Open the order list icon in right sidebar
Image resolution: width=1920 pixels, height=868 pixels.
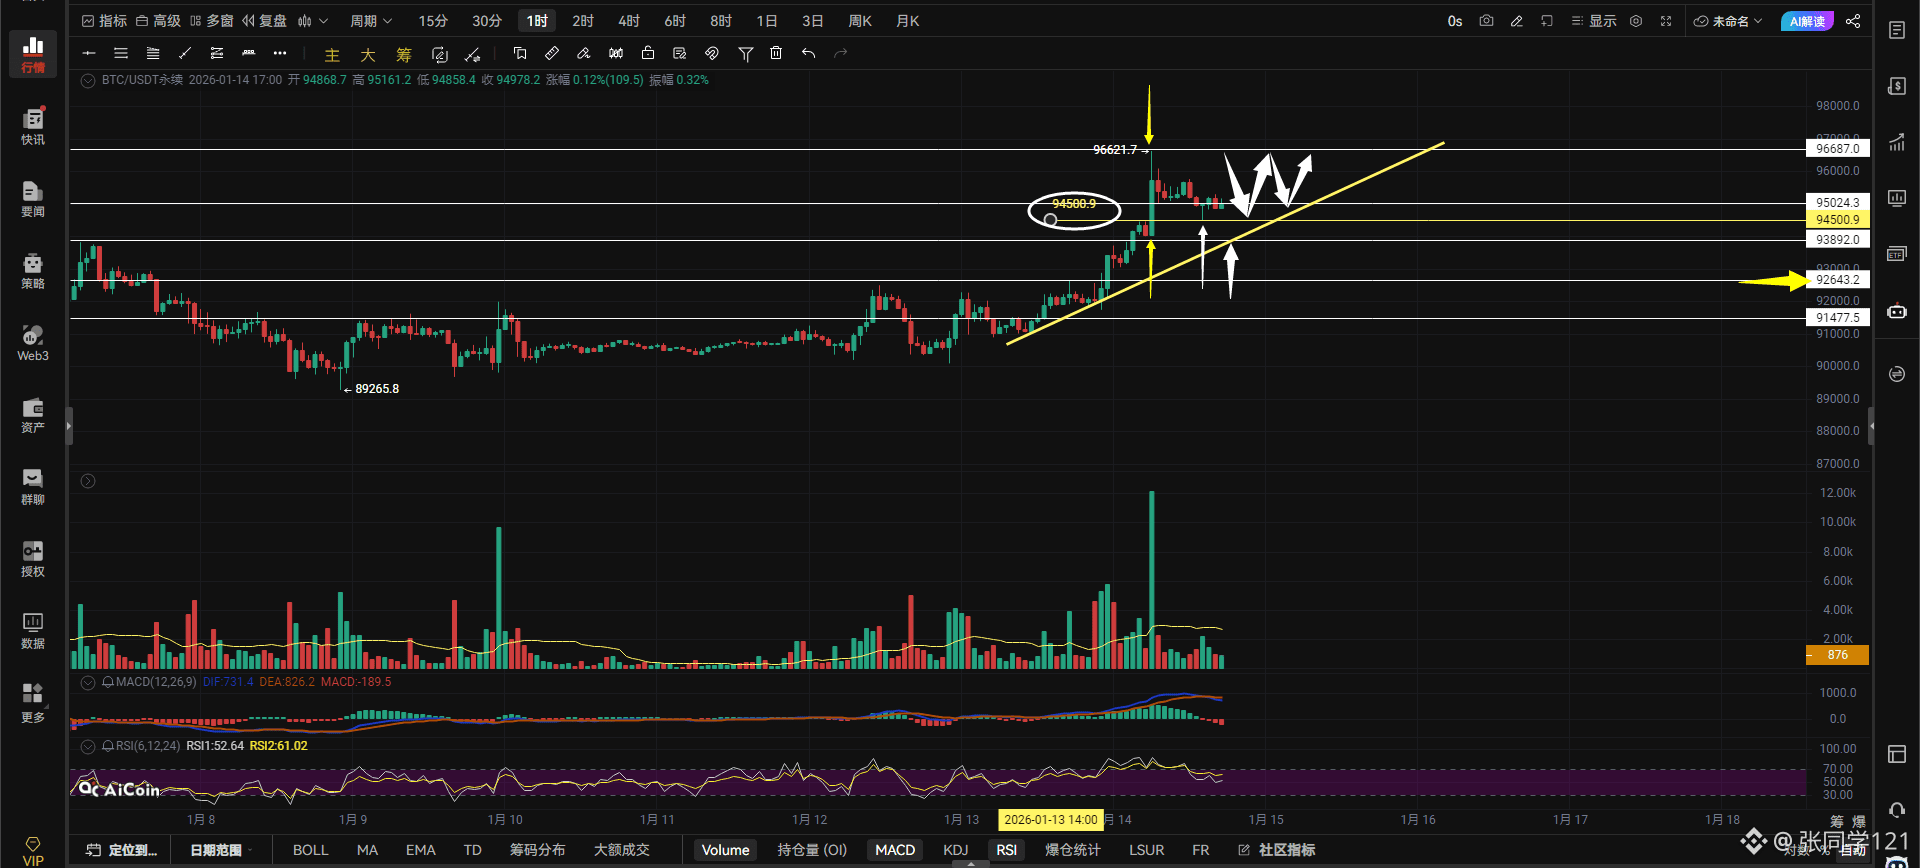[1897, 30]
